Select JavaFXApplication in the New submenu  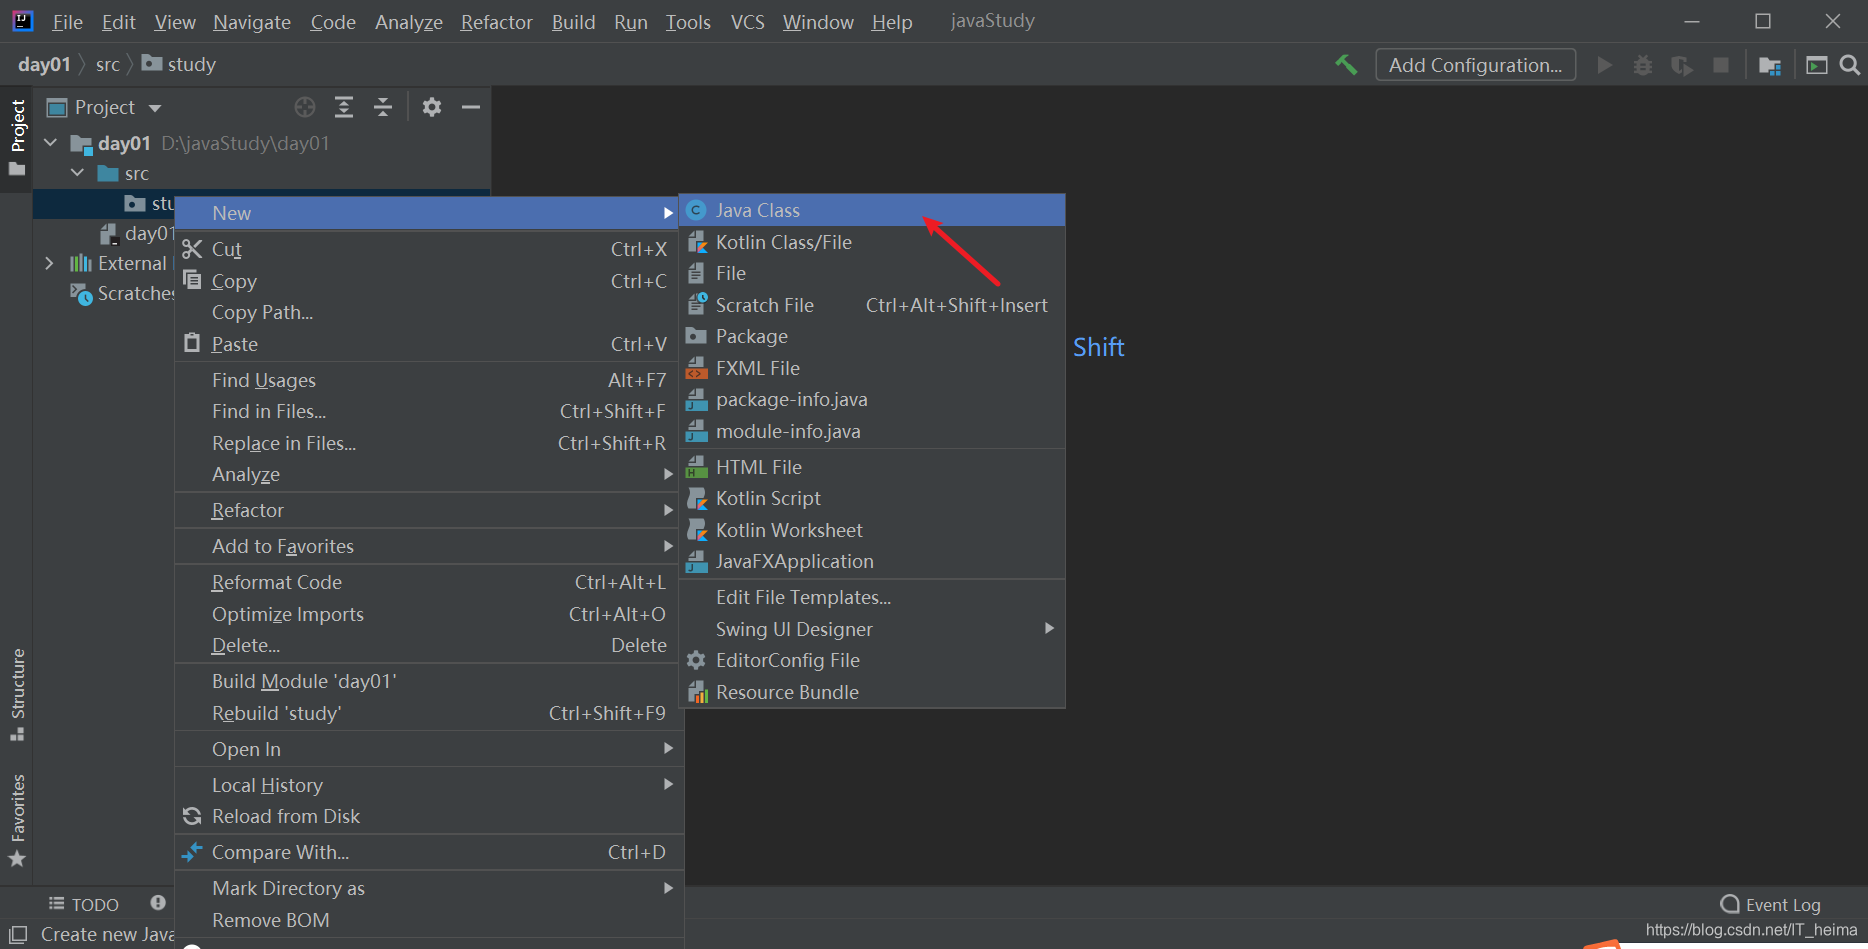tap(872, 561)
